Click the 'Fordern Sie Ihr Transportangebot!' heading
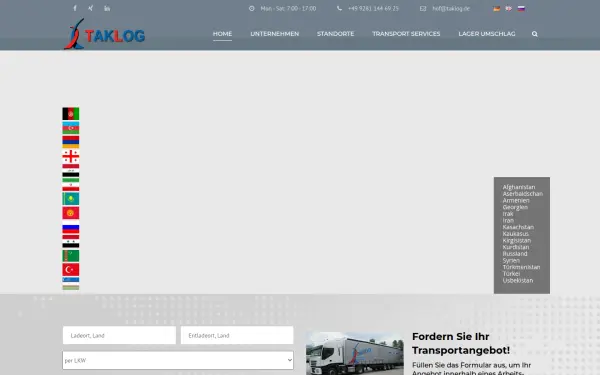600x375 pixels. 461,343
